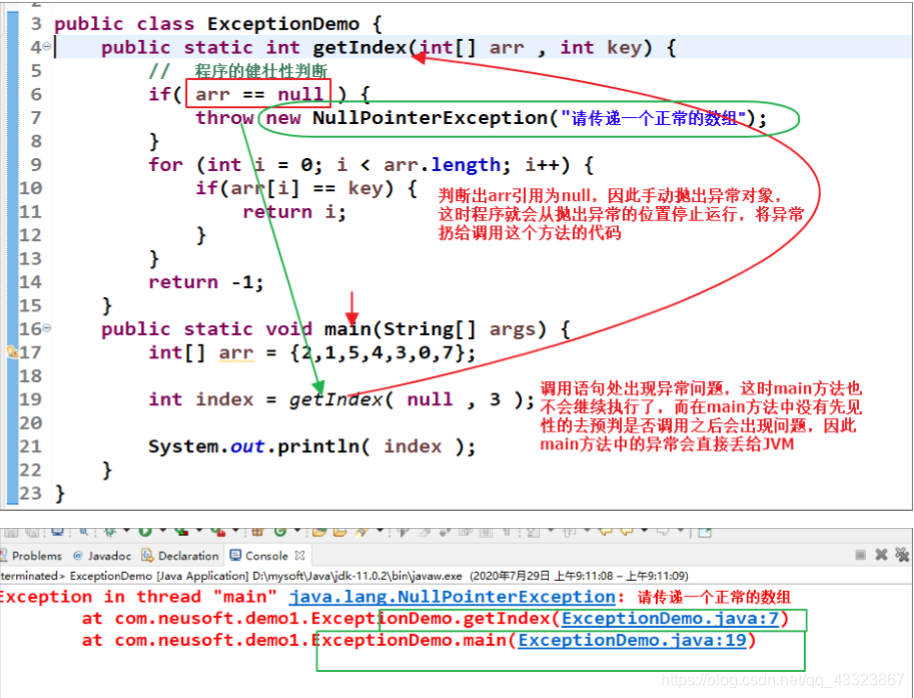Image resolution: width=914 pixels, height=698 pixels.
Task: Click line number 6 in the gutter
Action: pos(36,94)
